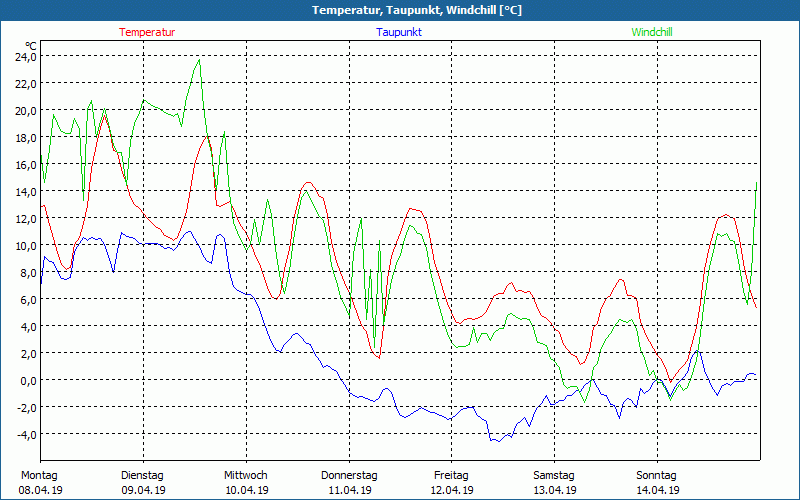Click the 'Sonntag' day label
The image size is (800, 500).
657,476
